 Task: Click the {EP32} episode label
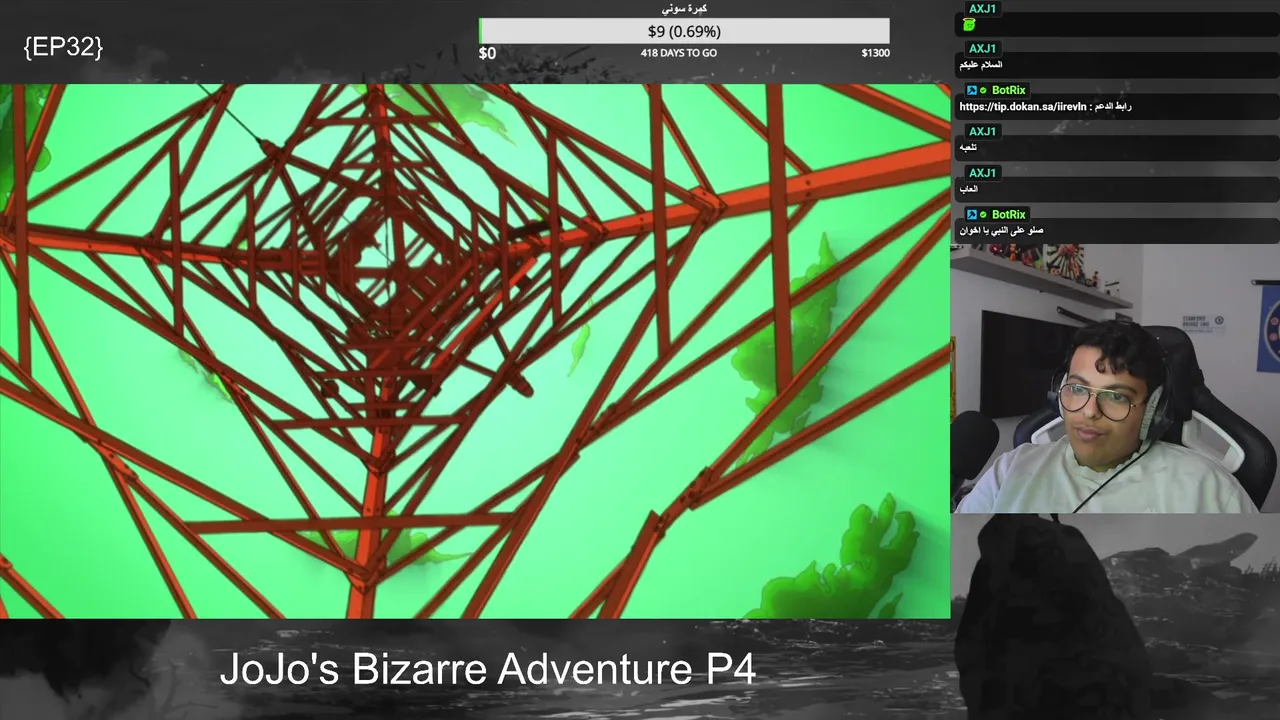click(x=63, y=46)
